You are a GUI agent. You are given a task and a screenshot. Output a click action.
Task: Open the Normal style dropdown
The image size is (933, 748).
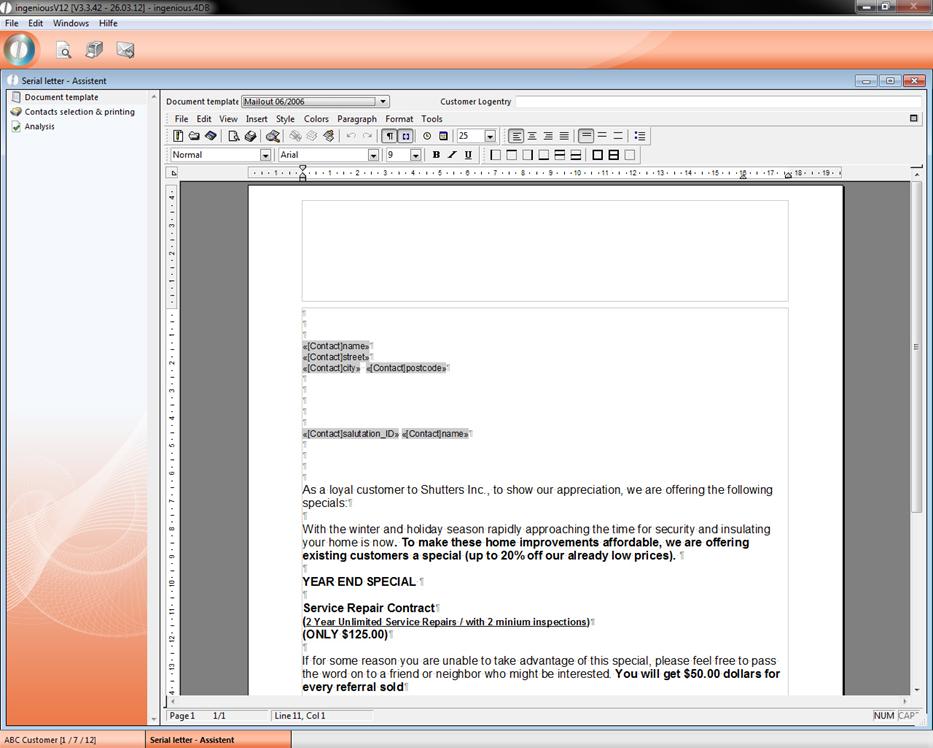click(265, 155)
